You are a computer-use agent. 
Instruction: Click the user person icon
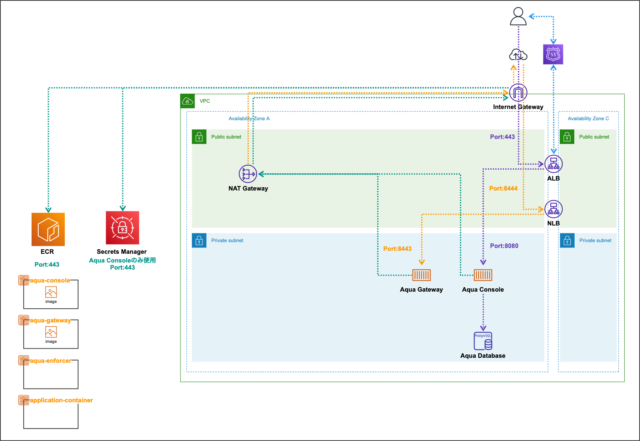(x=518, y=16)
